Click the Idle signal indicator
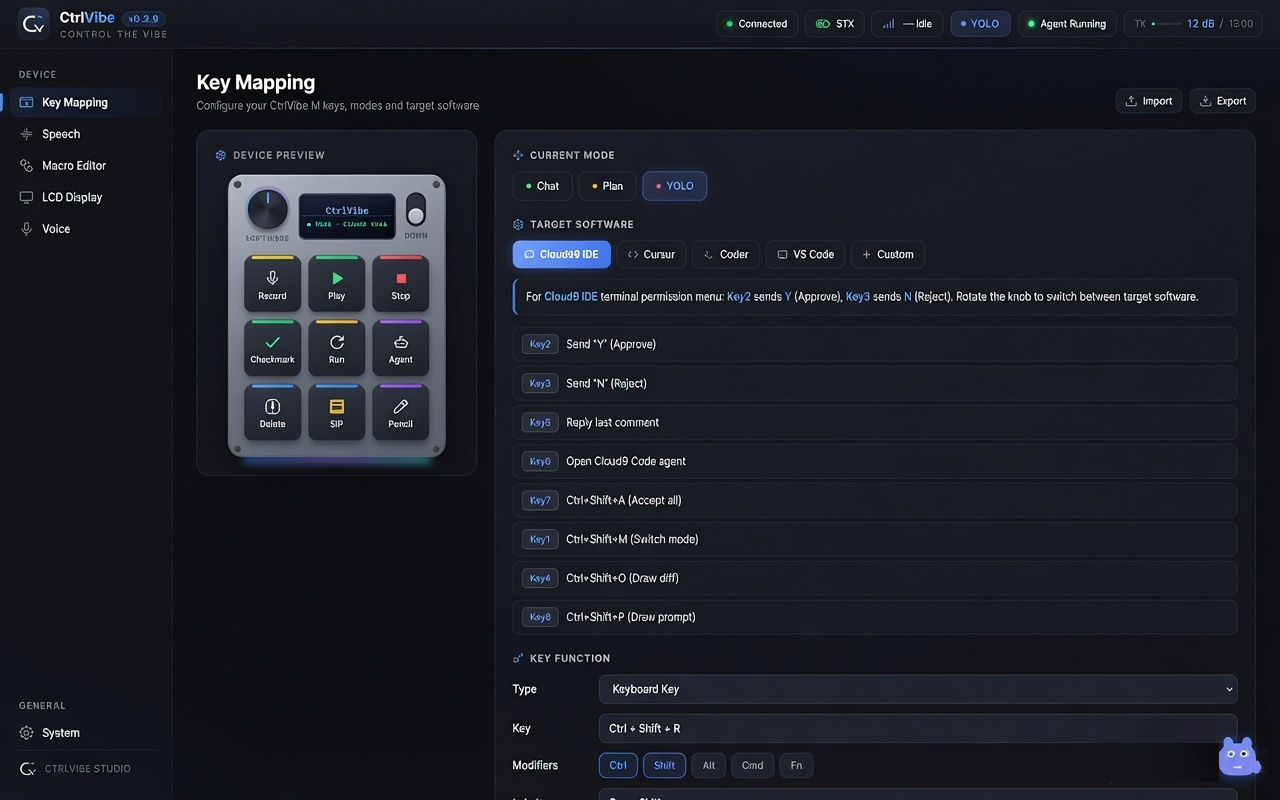 [908, 24]
